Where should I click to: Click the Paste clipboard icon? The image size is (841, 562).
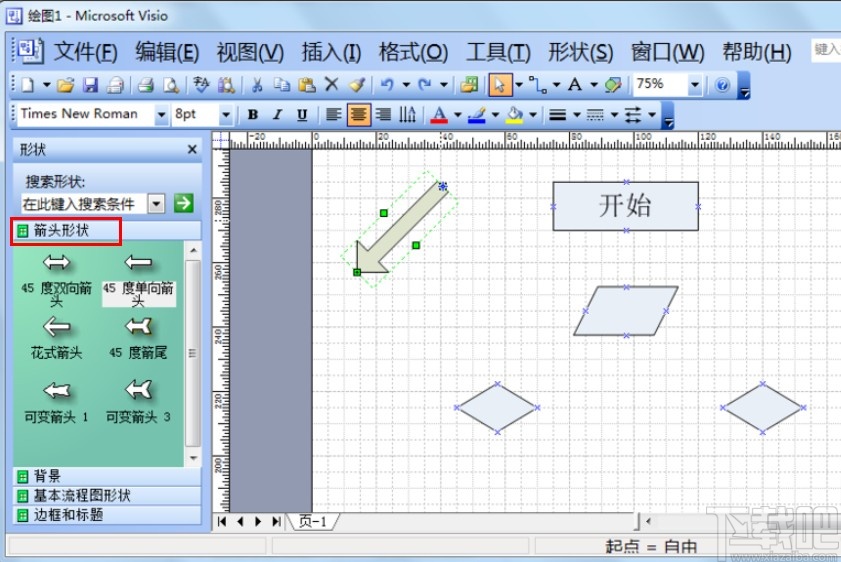coord(307,85)
